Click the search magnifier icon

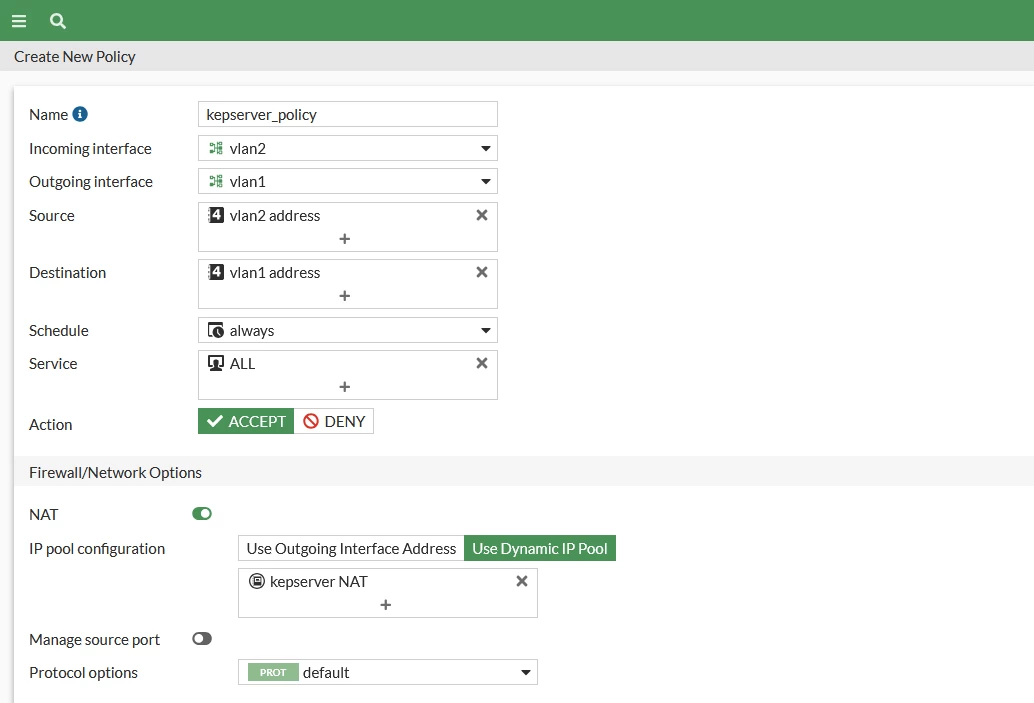pos(58,21)
